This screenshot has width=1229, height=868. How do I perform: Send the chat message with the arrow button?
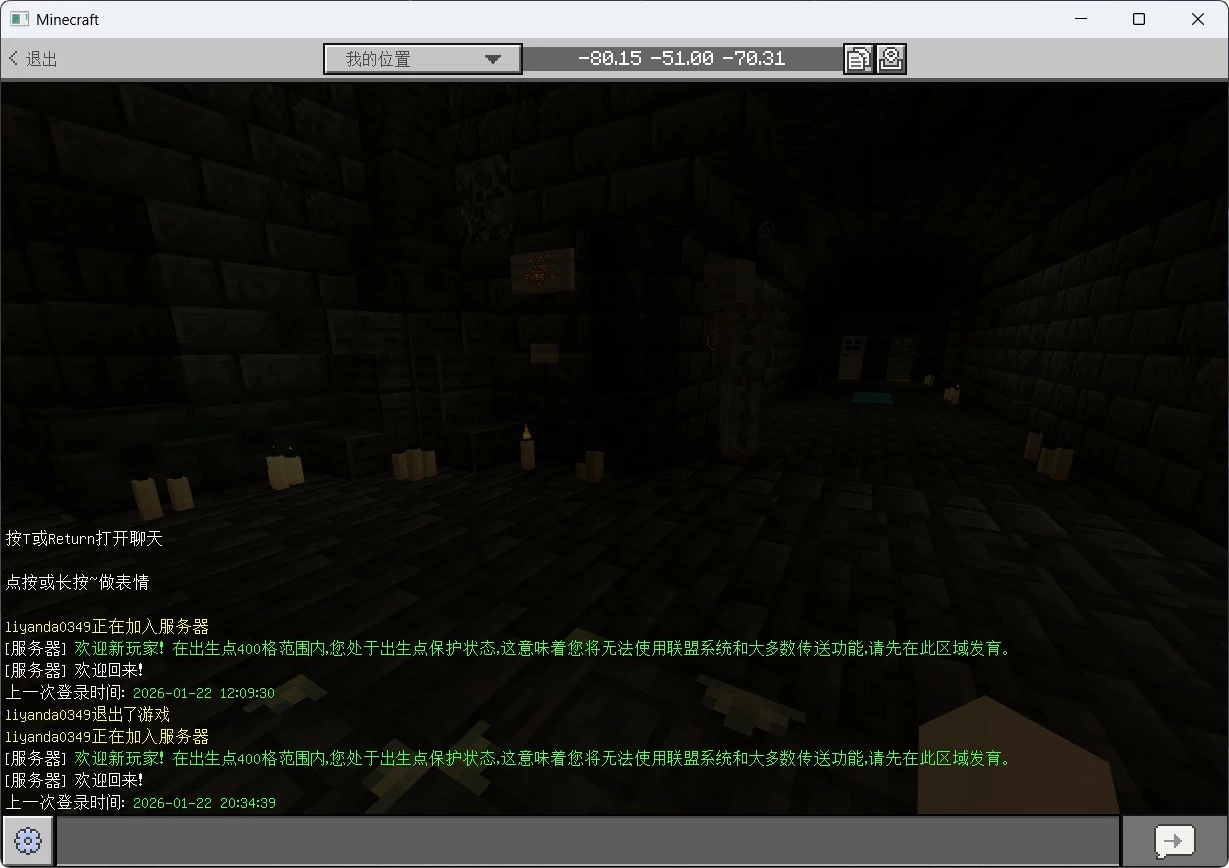pyautogui.click(x=1174, y=841)
